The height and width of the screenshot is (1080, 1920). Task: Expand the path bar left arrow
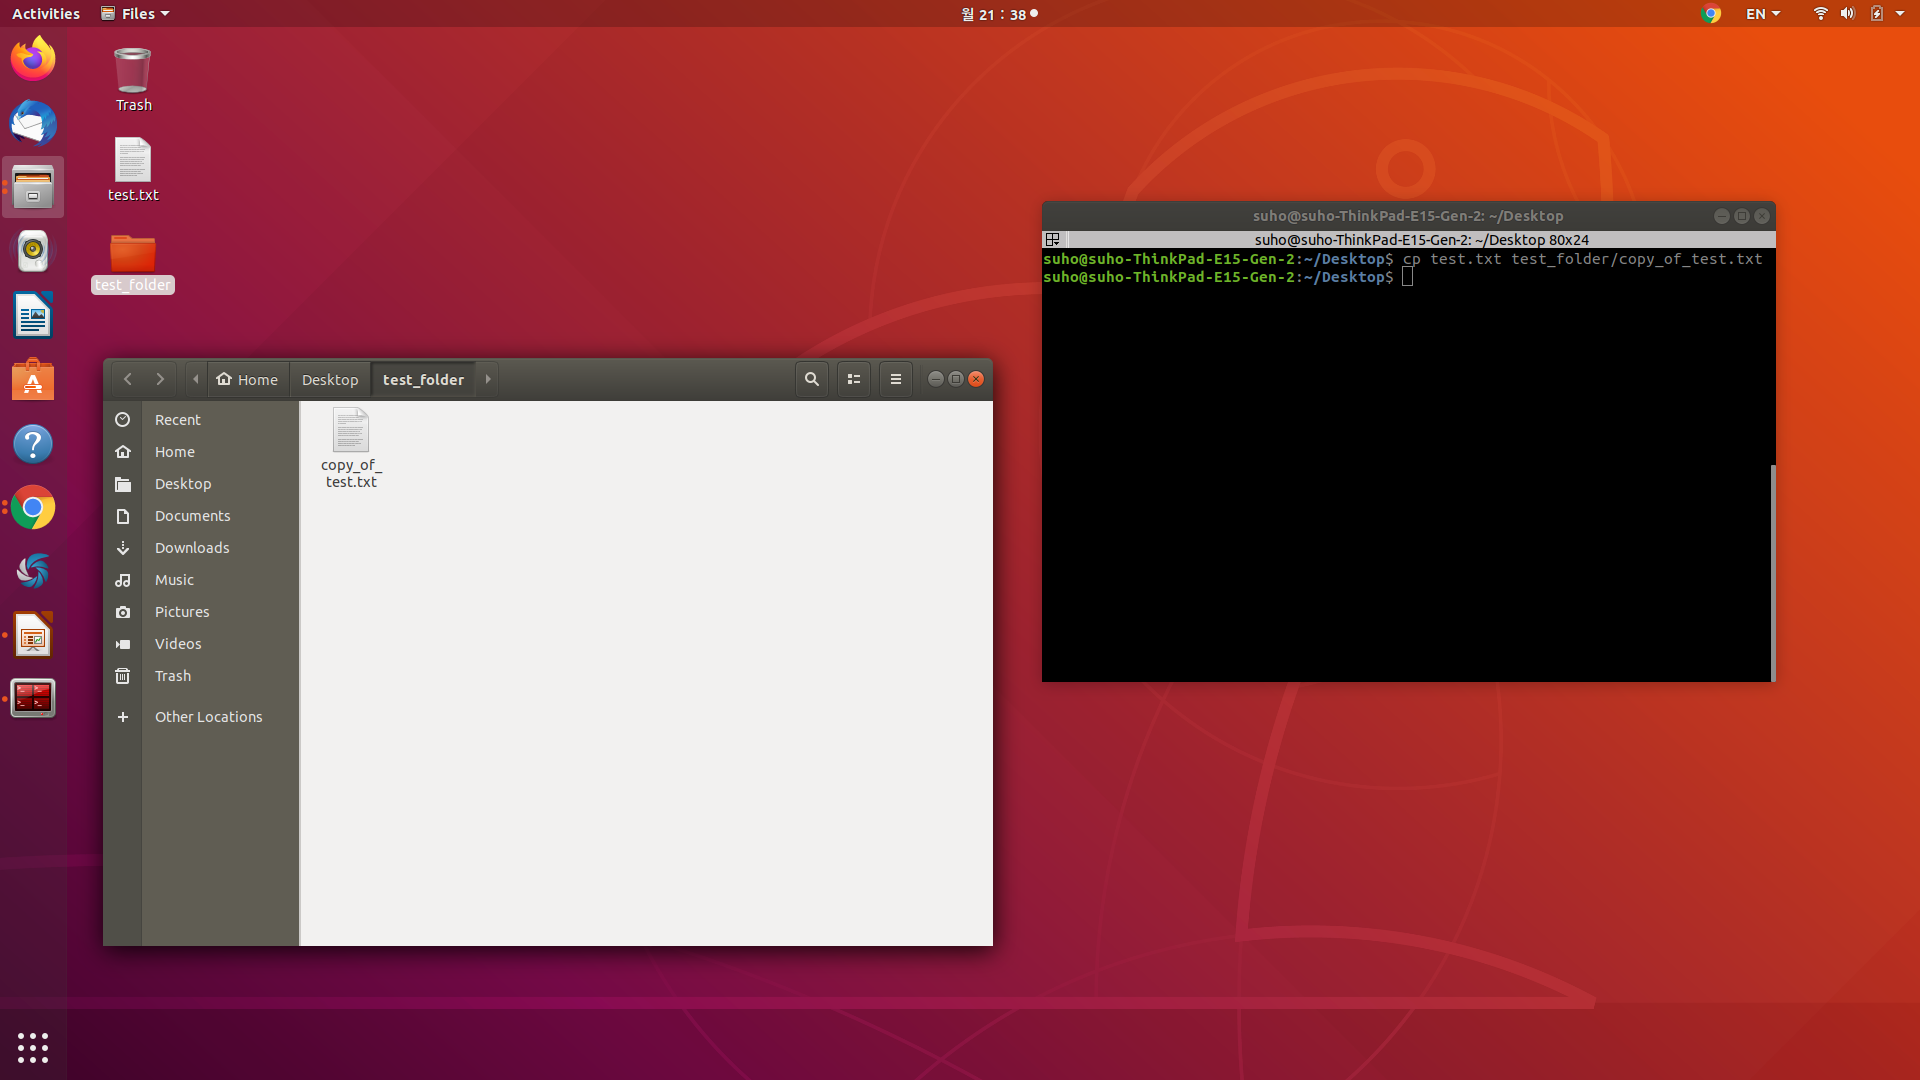(x=196, y=379)
